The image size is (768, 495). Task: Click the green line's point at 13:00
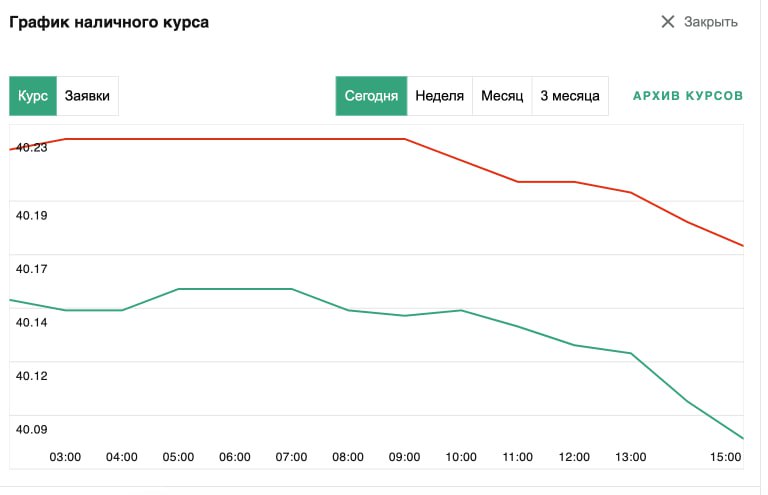click(x=631, y=353)
